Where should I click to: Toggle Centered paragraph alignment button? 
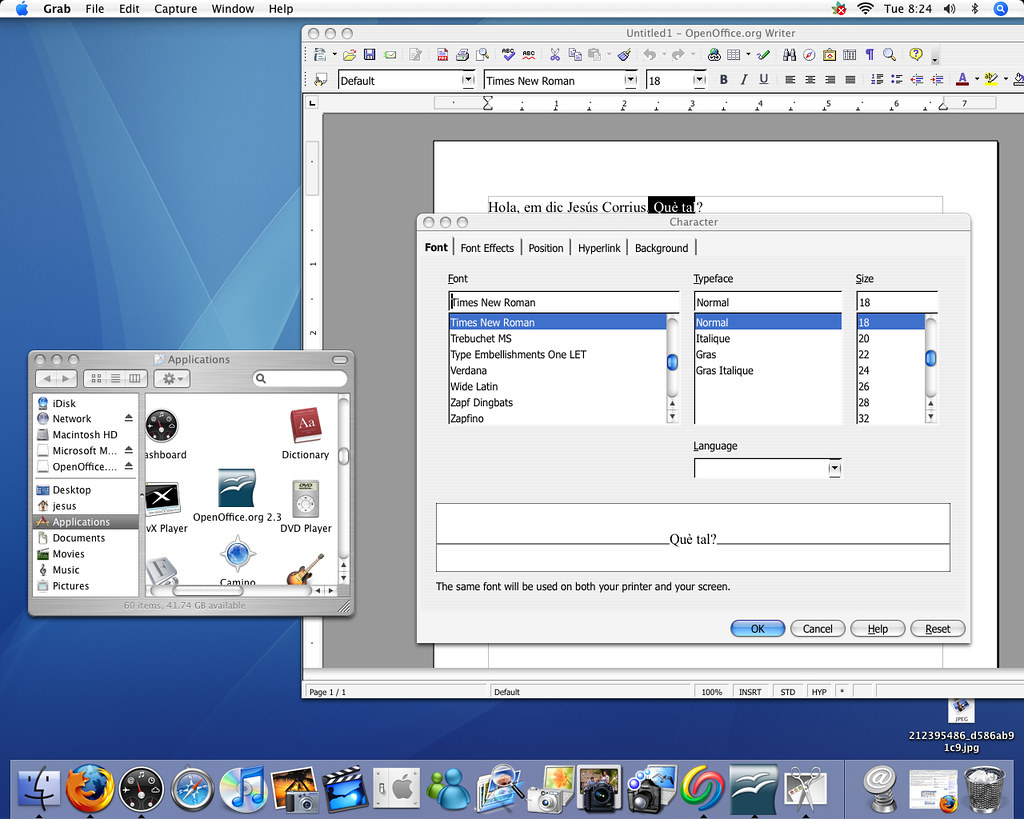point(810,80)
